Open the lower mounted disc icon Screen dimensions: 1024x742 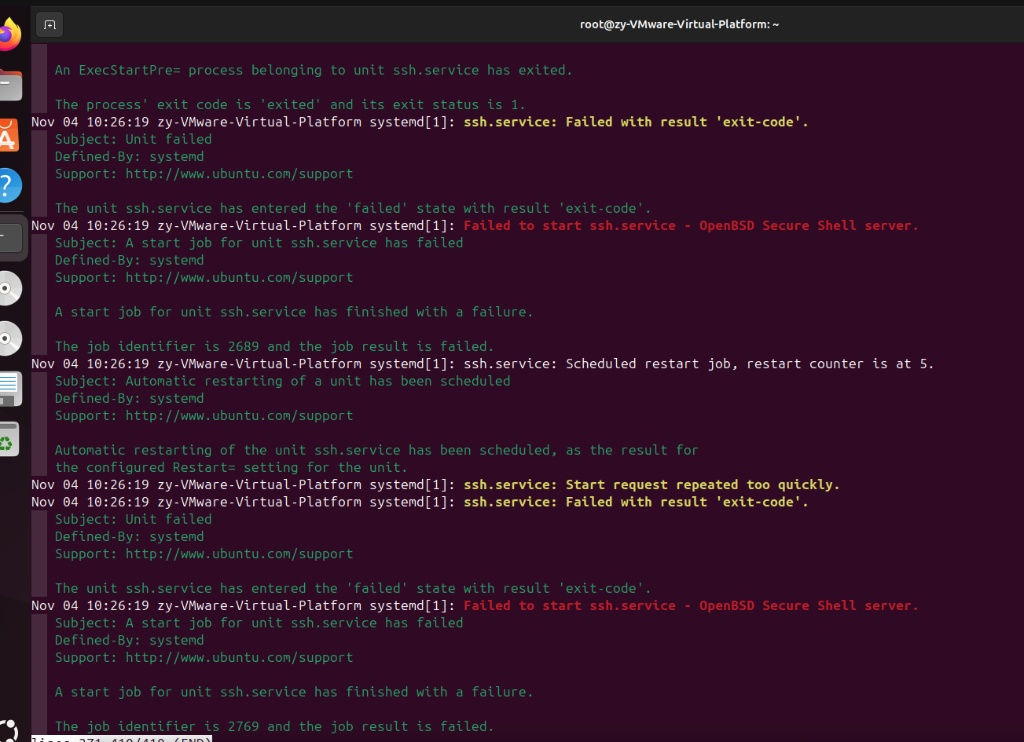coord(8,339)
